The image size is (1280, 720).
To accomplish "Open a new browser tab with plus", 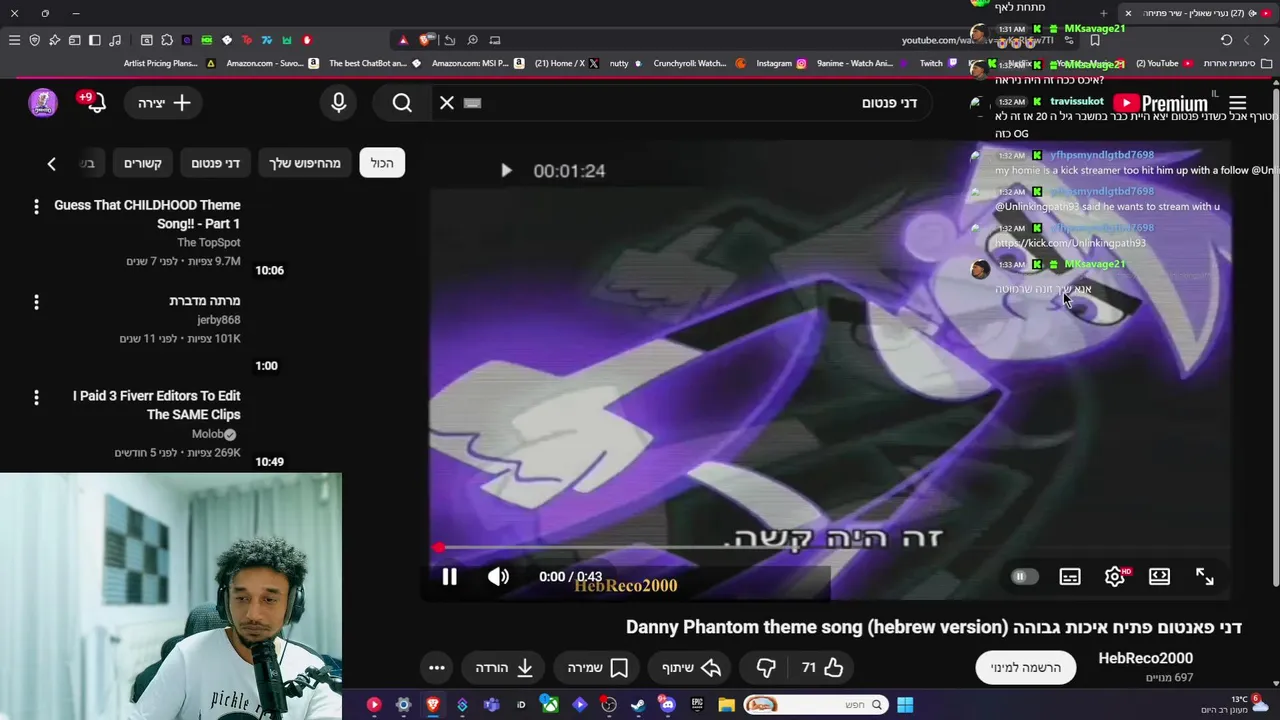I will pos(1104,13).
